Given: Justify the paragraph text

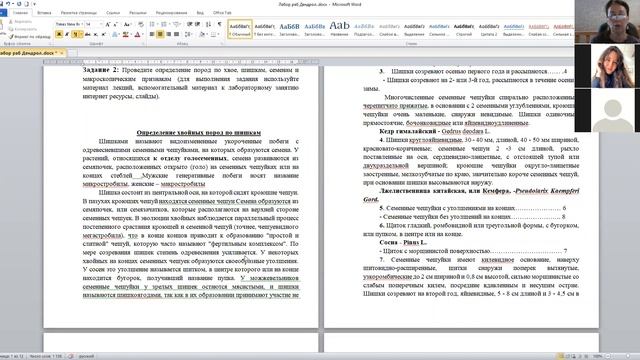Looking at the screenshot, I should pyautogui.click(x=176, y=34).
